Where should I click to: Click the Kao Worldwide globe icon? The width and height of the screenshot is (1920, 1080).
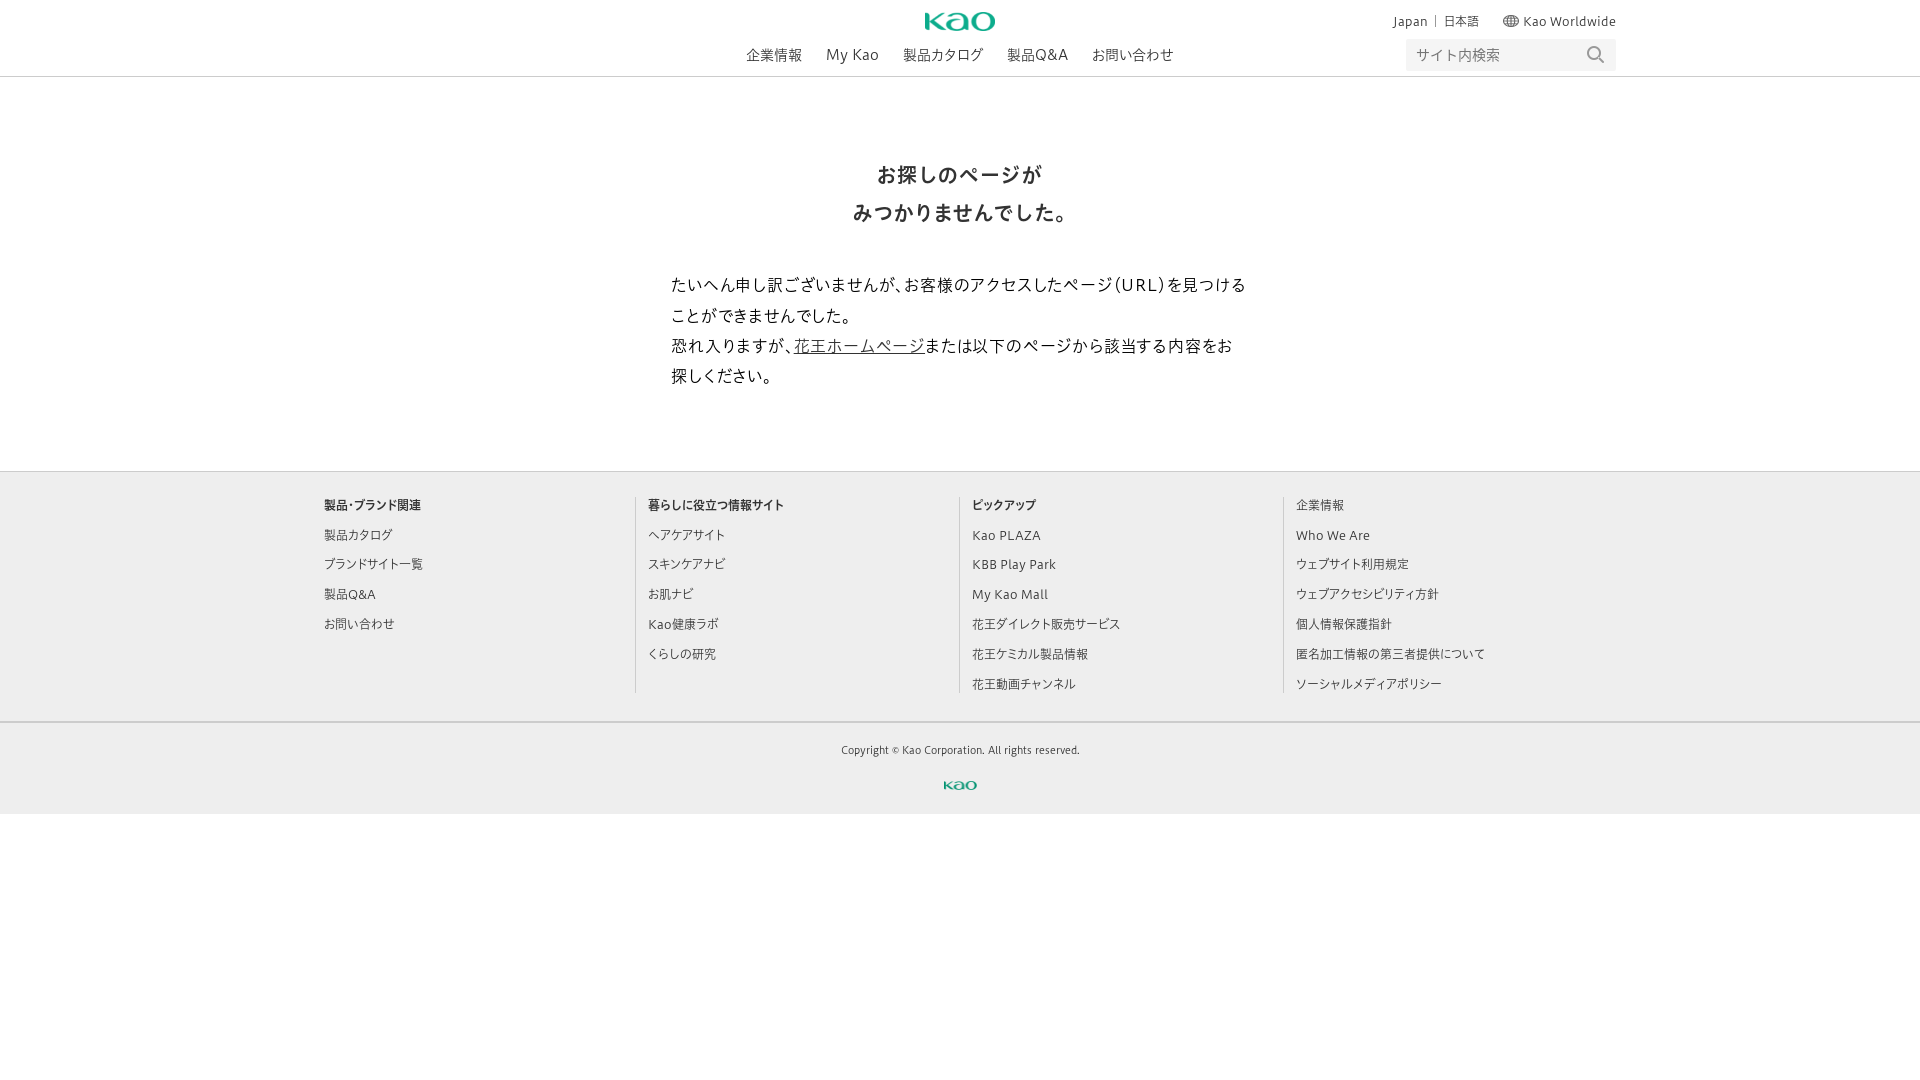pos(1510,21)
